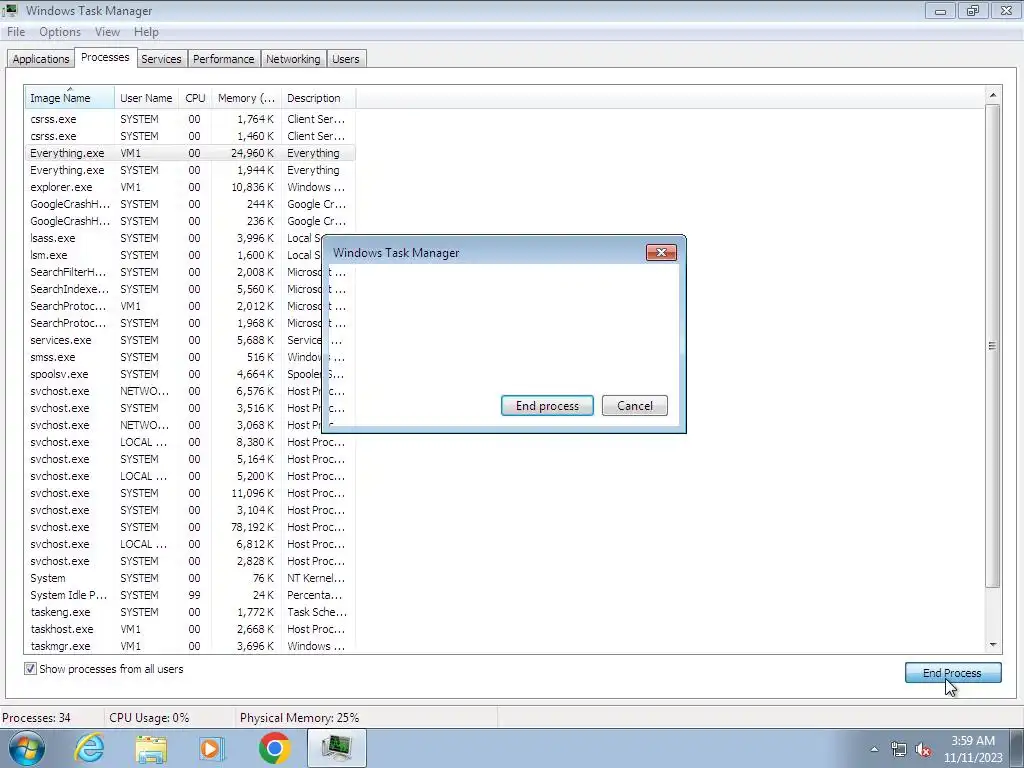Select csrss.exe row with 1,460 K
1024x768 pixels.
point(190,136)
